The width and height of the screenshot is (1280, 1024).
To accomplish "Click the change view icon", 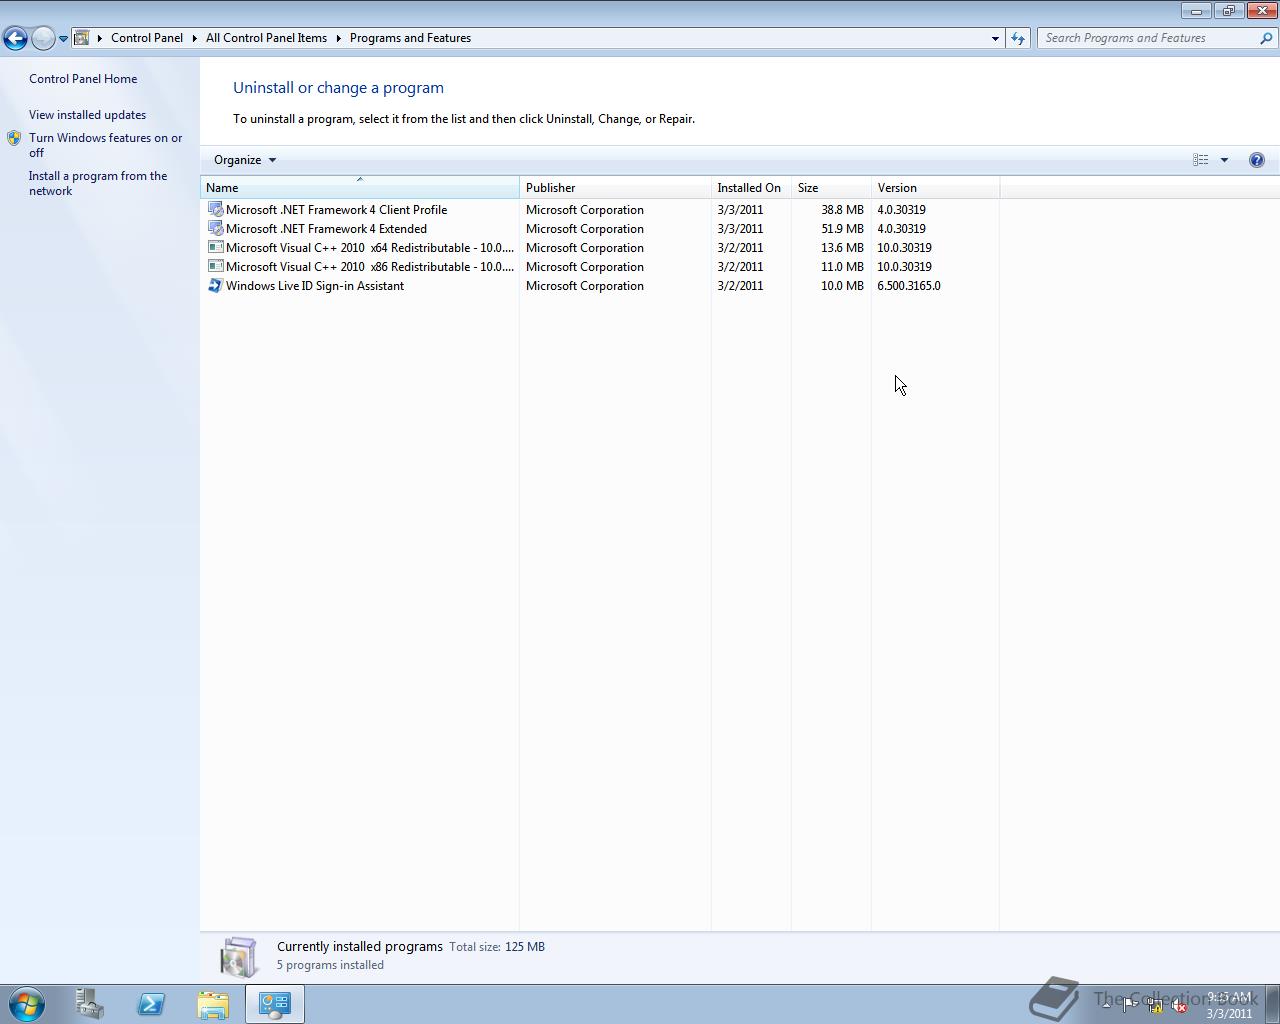I will point(1200,160).
